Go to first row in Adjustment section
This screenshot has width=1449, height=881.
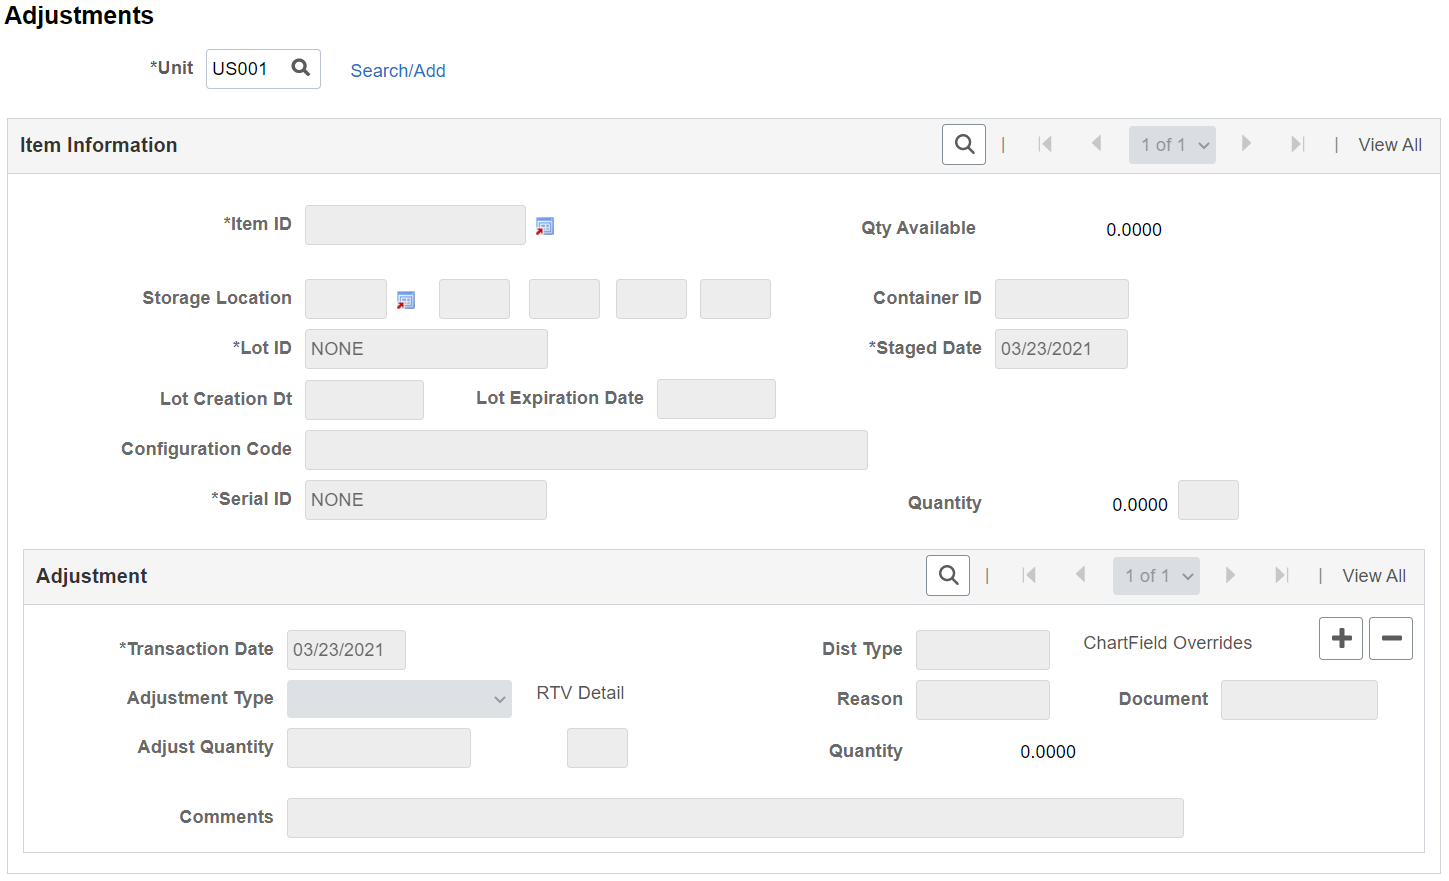point(1029,575)
